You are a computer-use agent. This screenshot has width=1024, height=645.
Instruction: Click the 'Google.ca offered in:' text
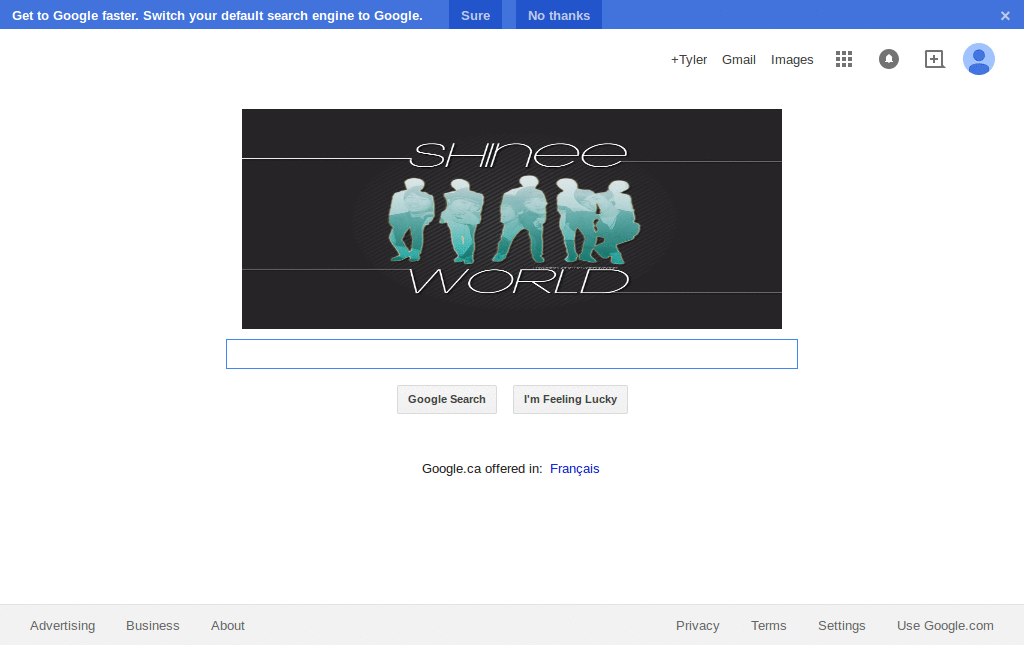(482, 469)
